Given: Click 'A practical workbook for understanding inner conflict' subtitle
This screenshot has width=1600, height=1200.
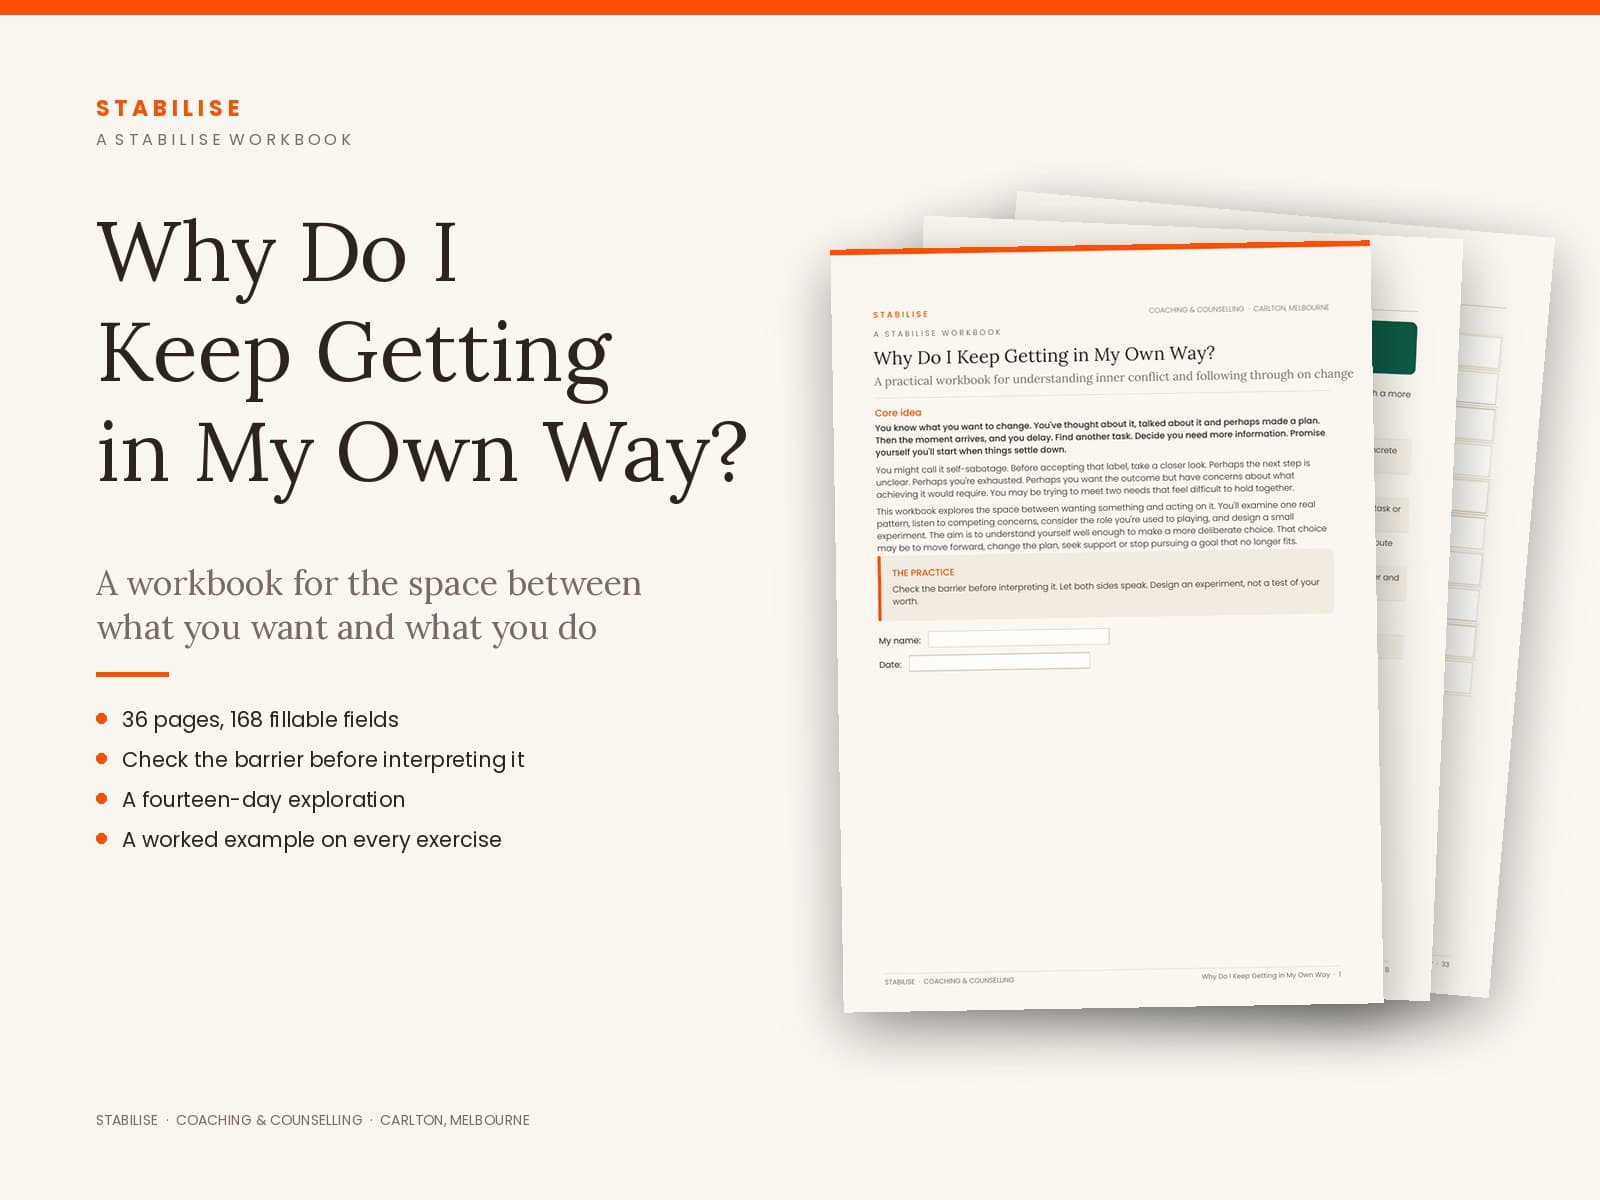Looking at the screenshot, I should click(1113, 377).
